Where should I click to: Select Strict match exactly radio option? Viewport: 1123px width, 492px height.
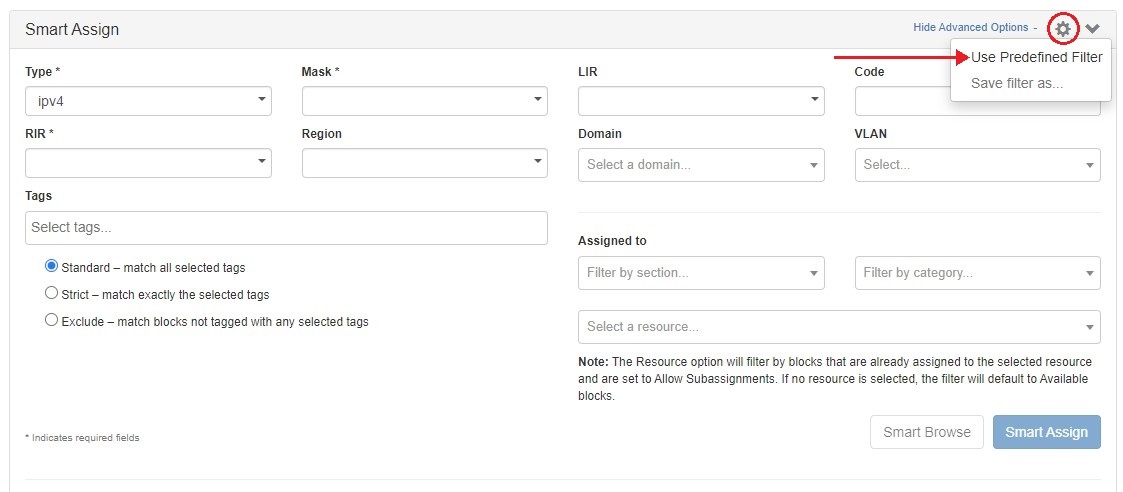[52, 294]
